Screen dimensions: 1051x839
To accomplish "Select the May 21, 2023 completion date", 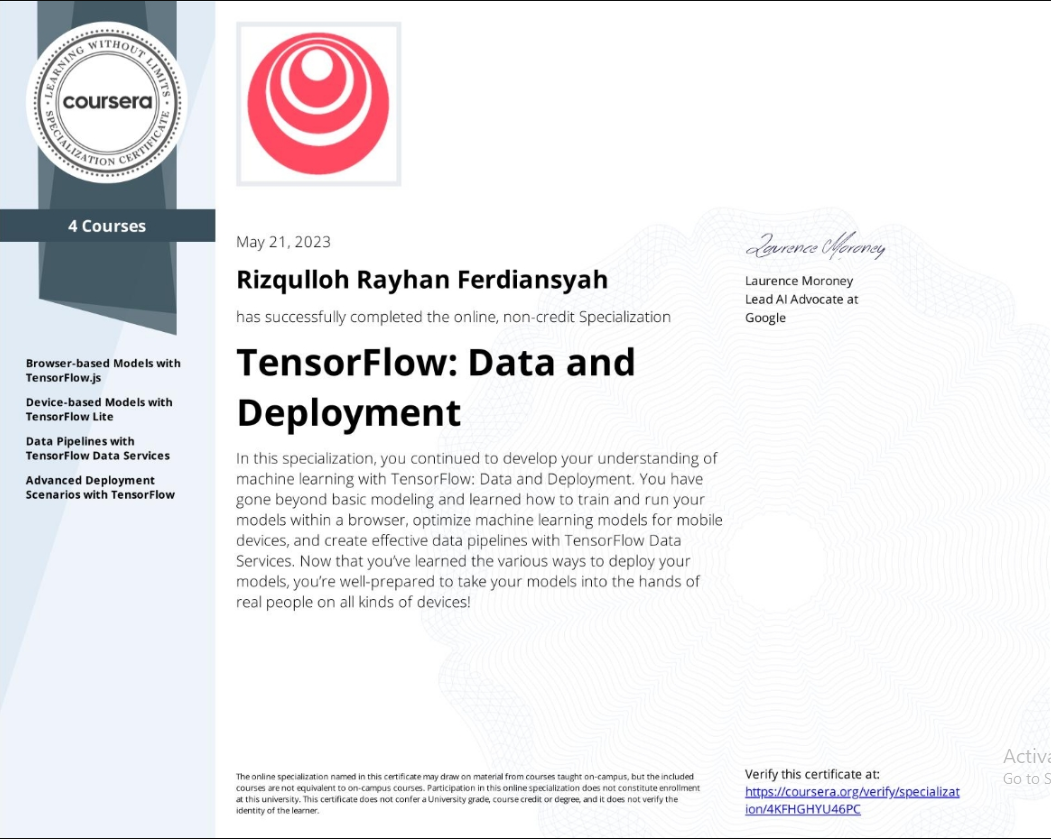I will coord(283,241).
